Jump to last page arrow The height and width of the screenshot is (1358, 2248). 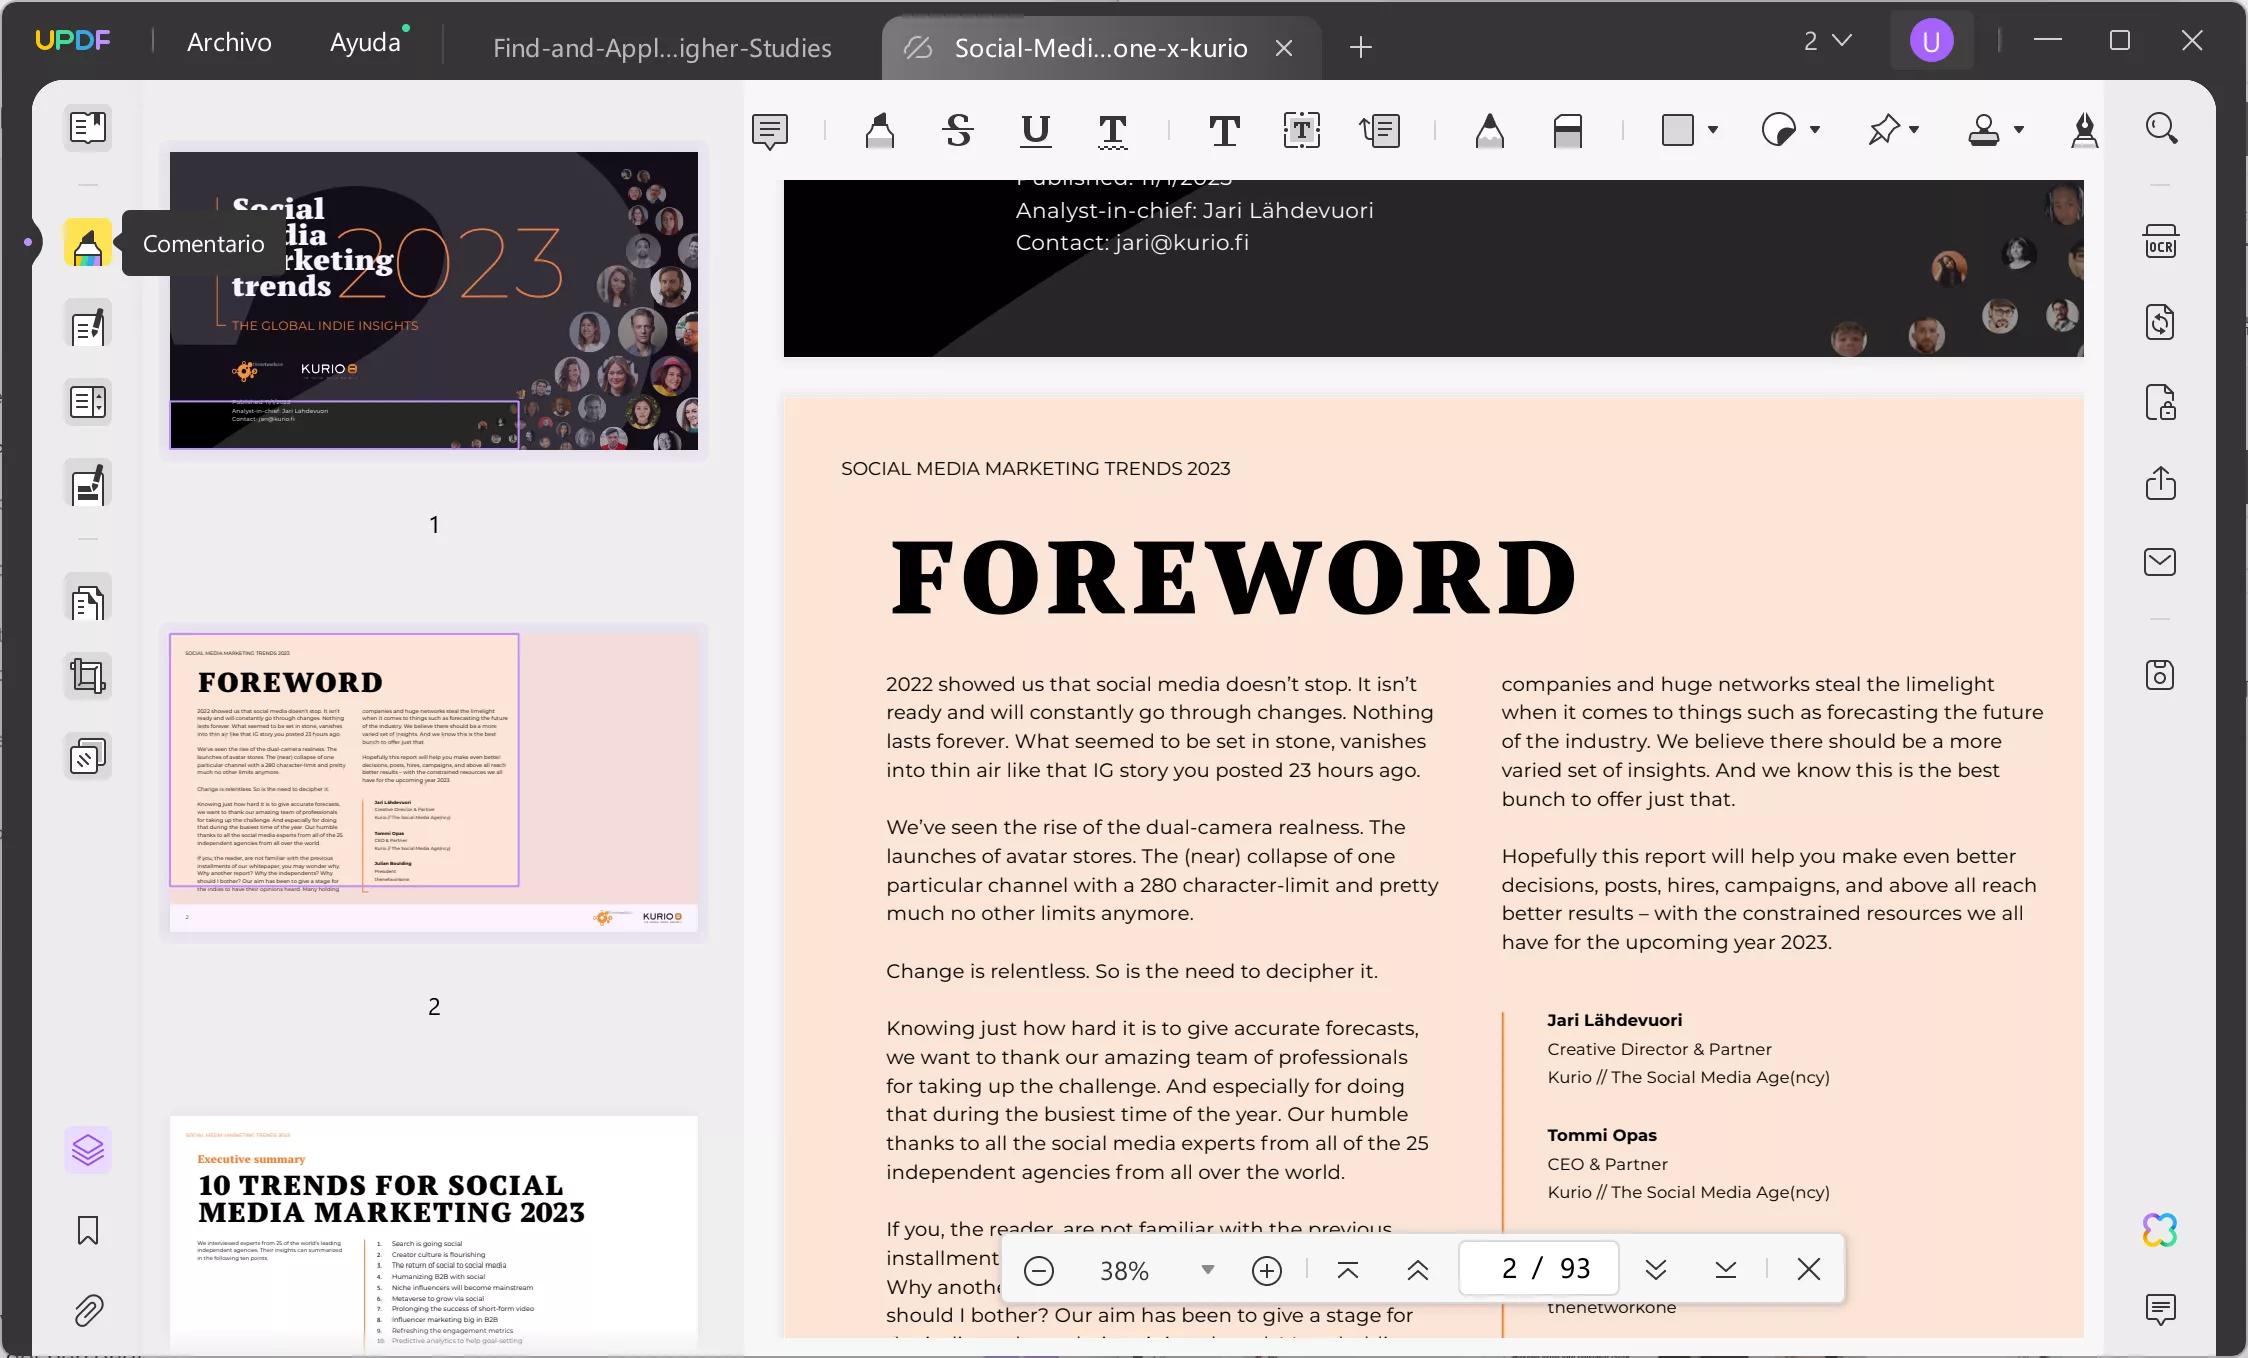[1726, 1270]
